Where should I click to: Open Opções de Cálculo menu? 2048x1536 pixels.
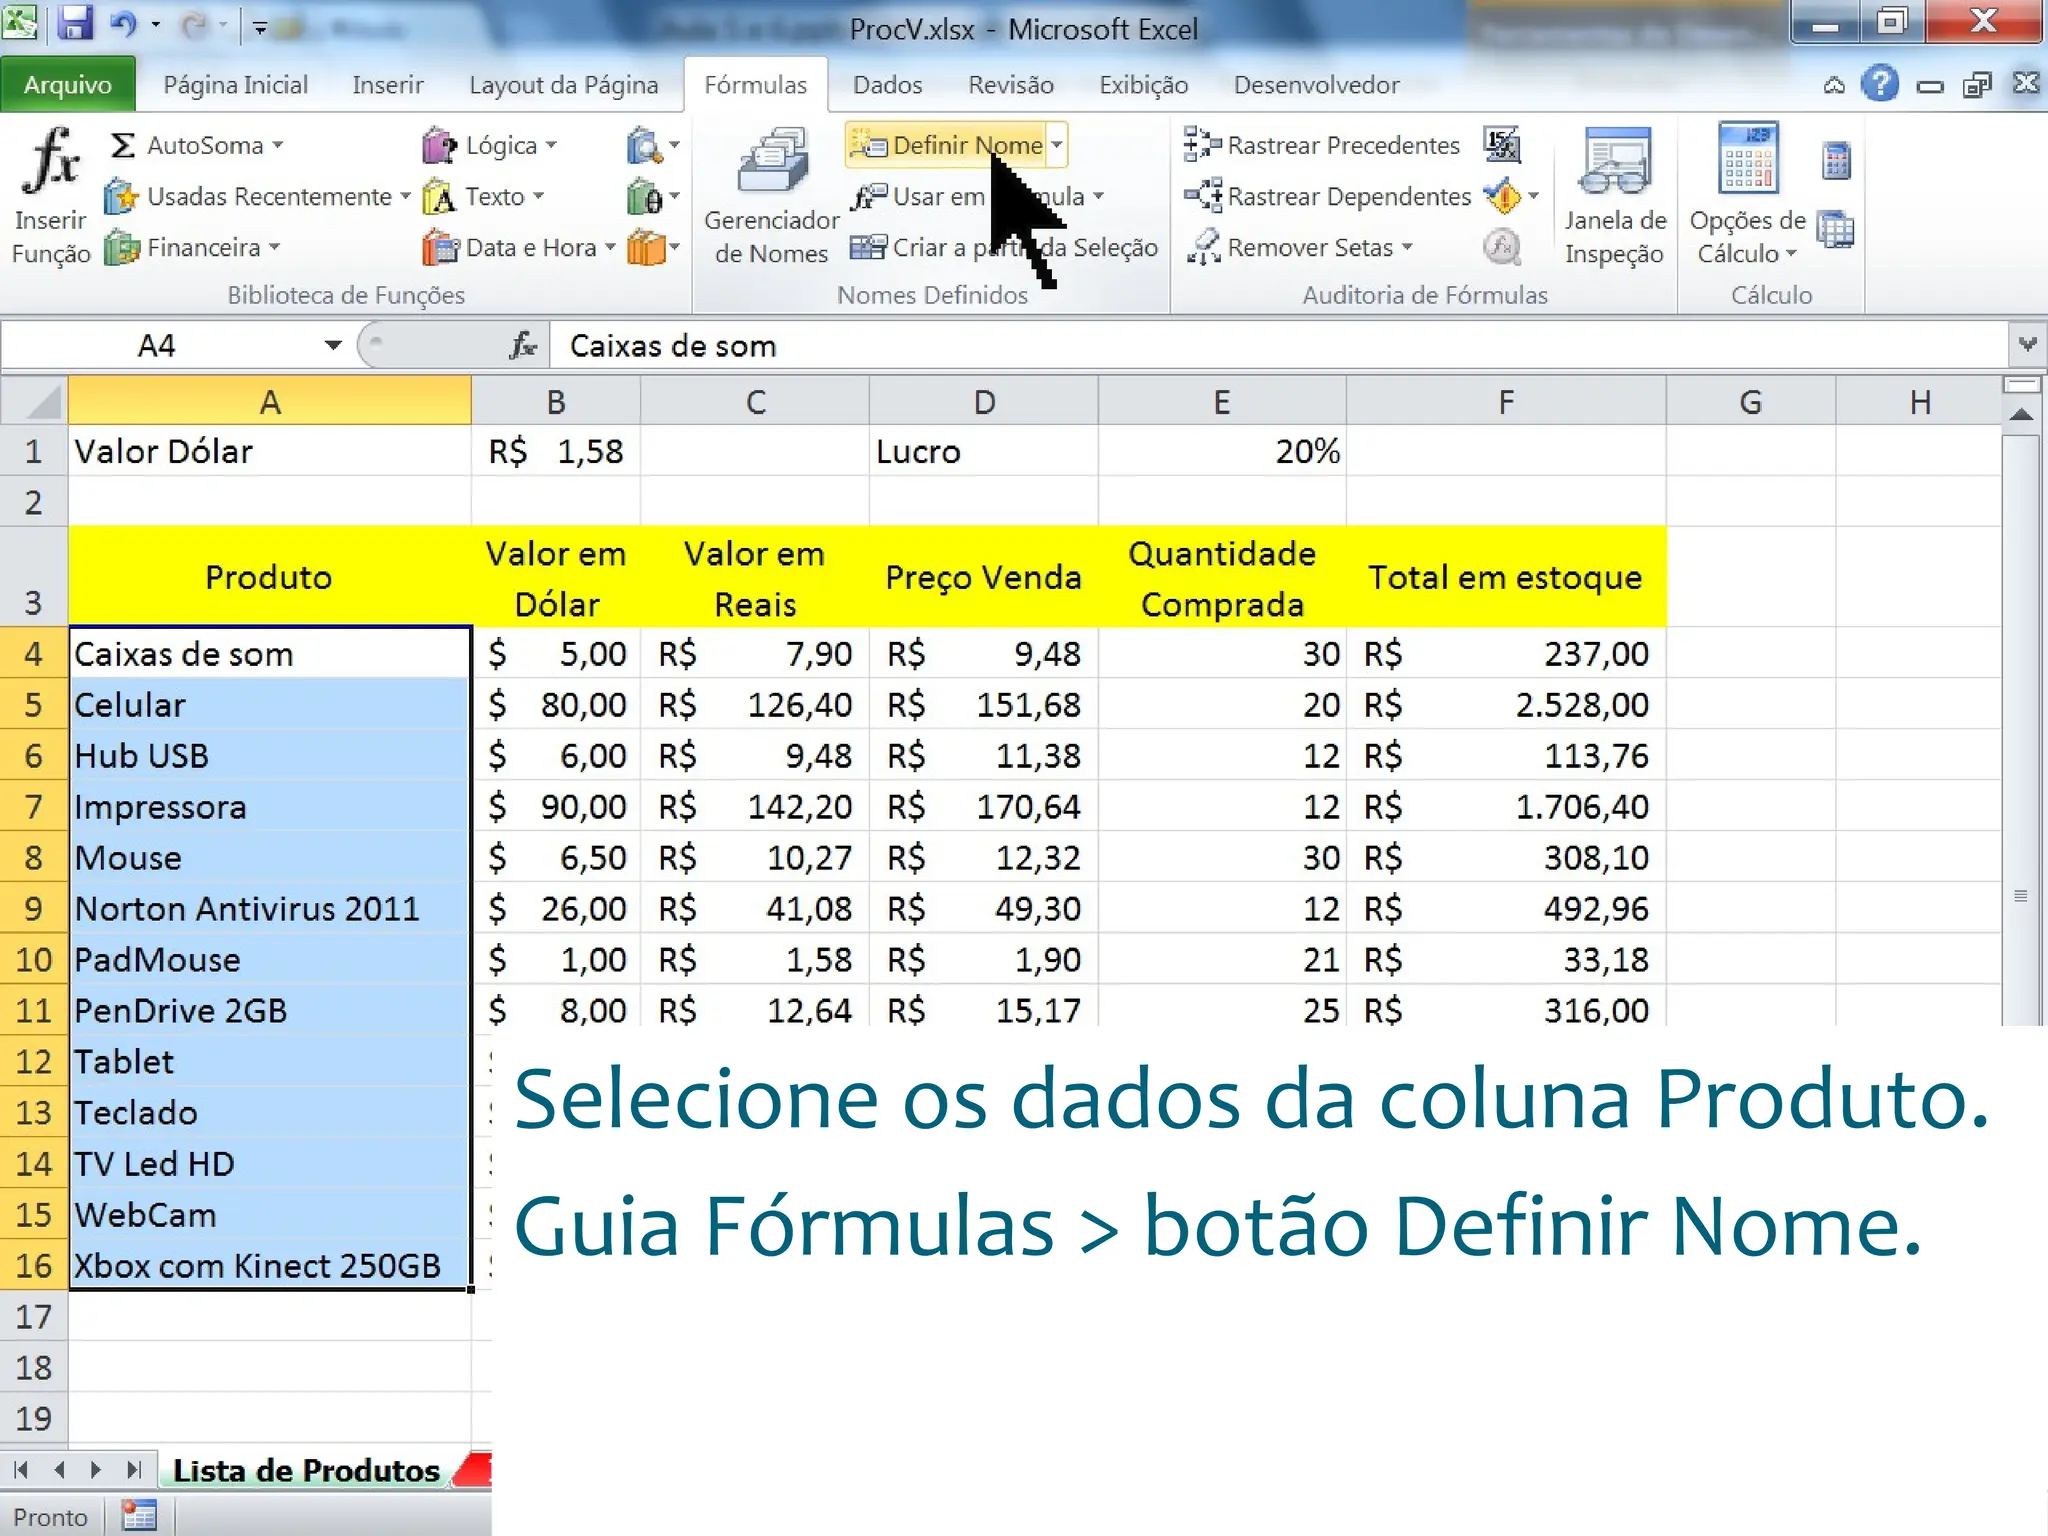click(x=1747, y=196)
